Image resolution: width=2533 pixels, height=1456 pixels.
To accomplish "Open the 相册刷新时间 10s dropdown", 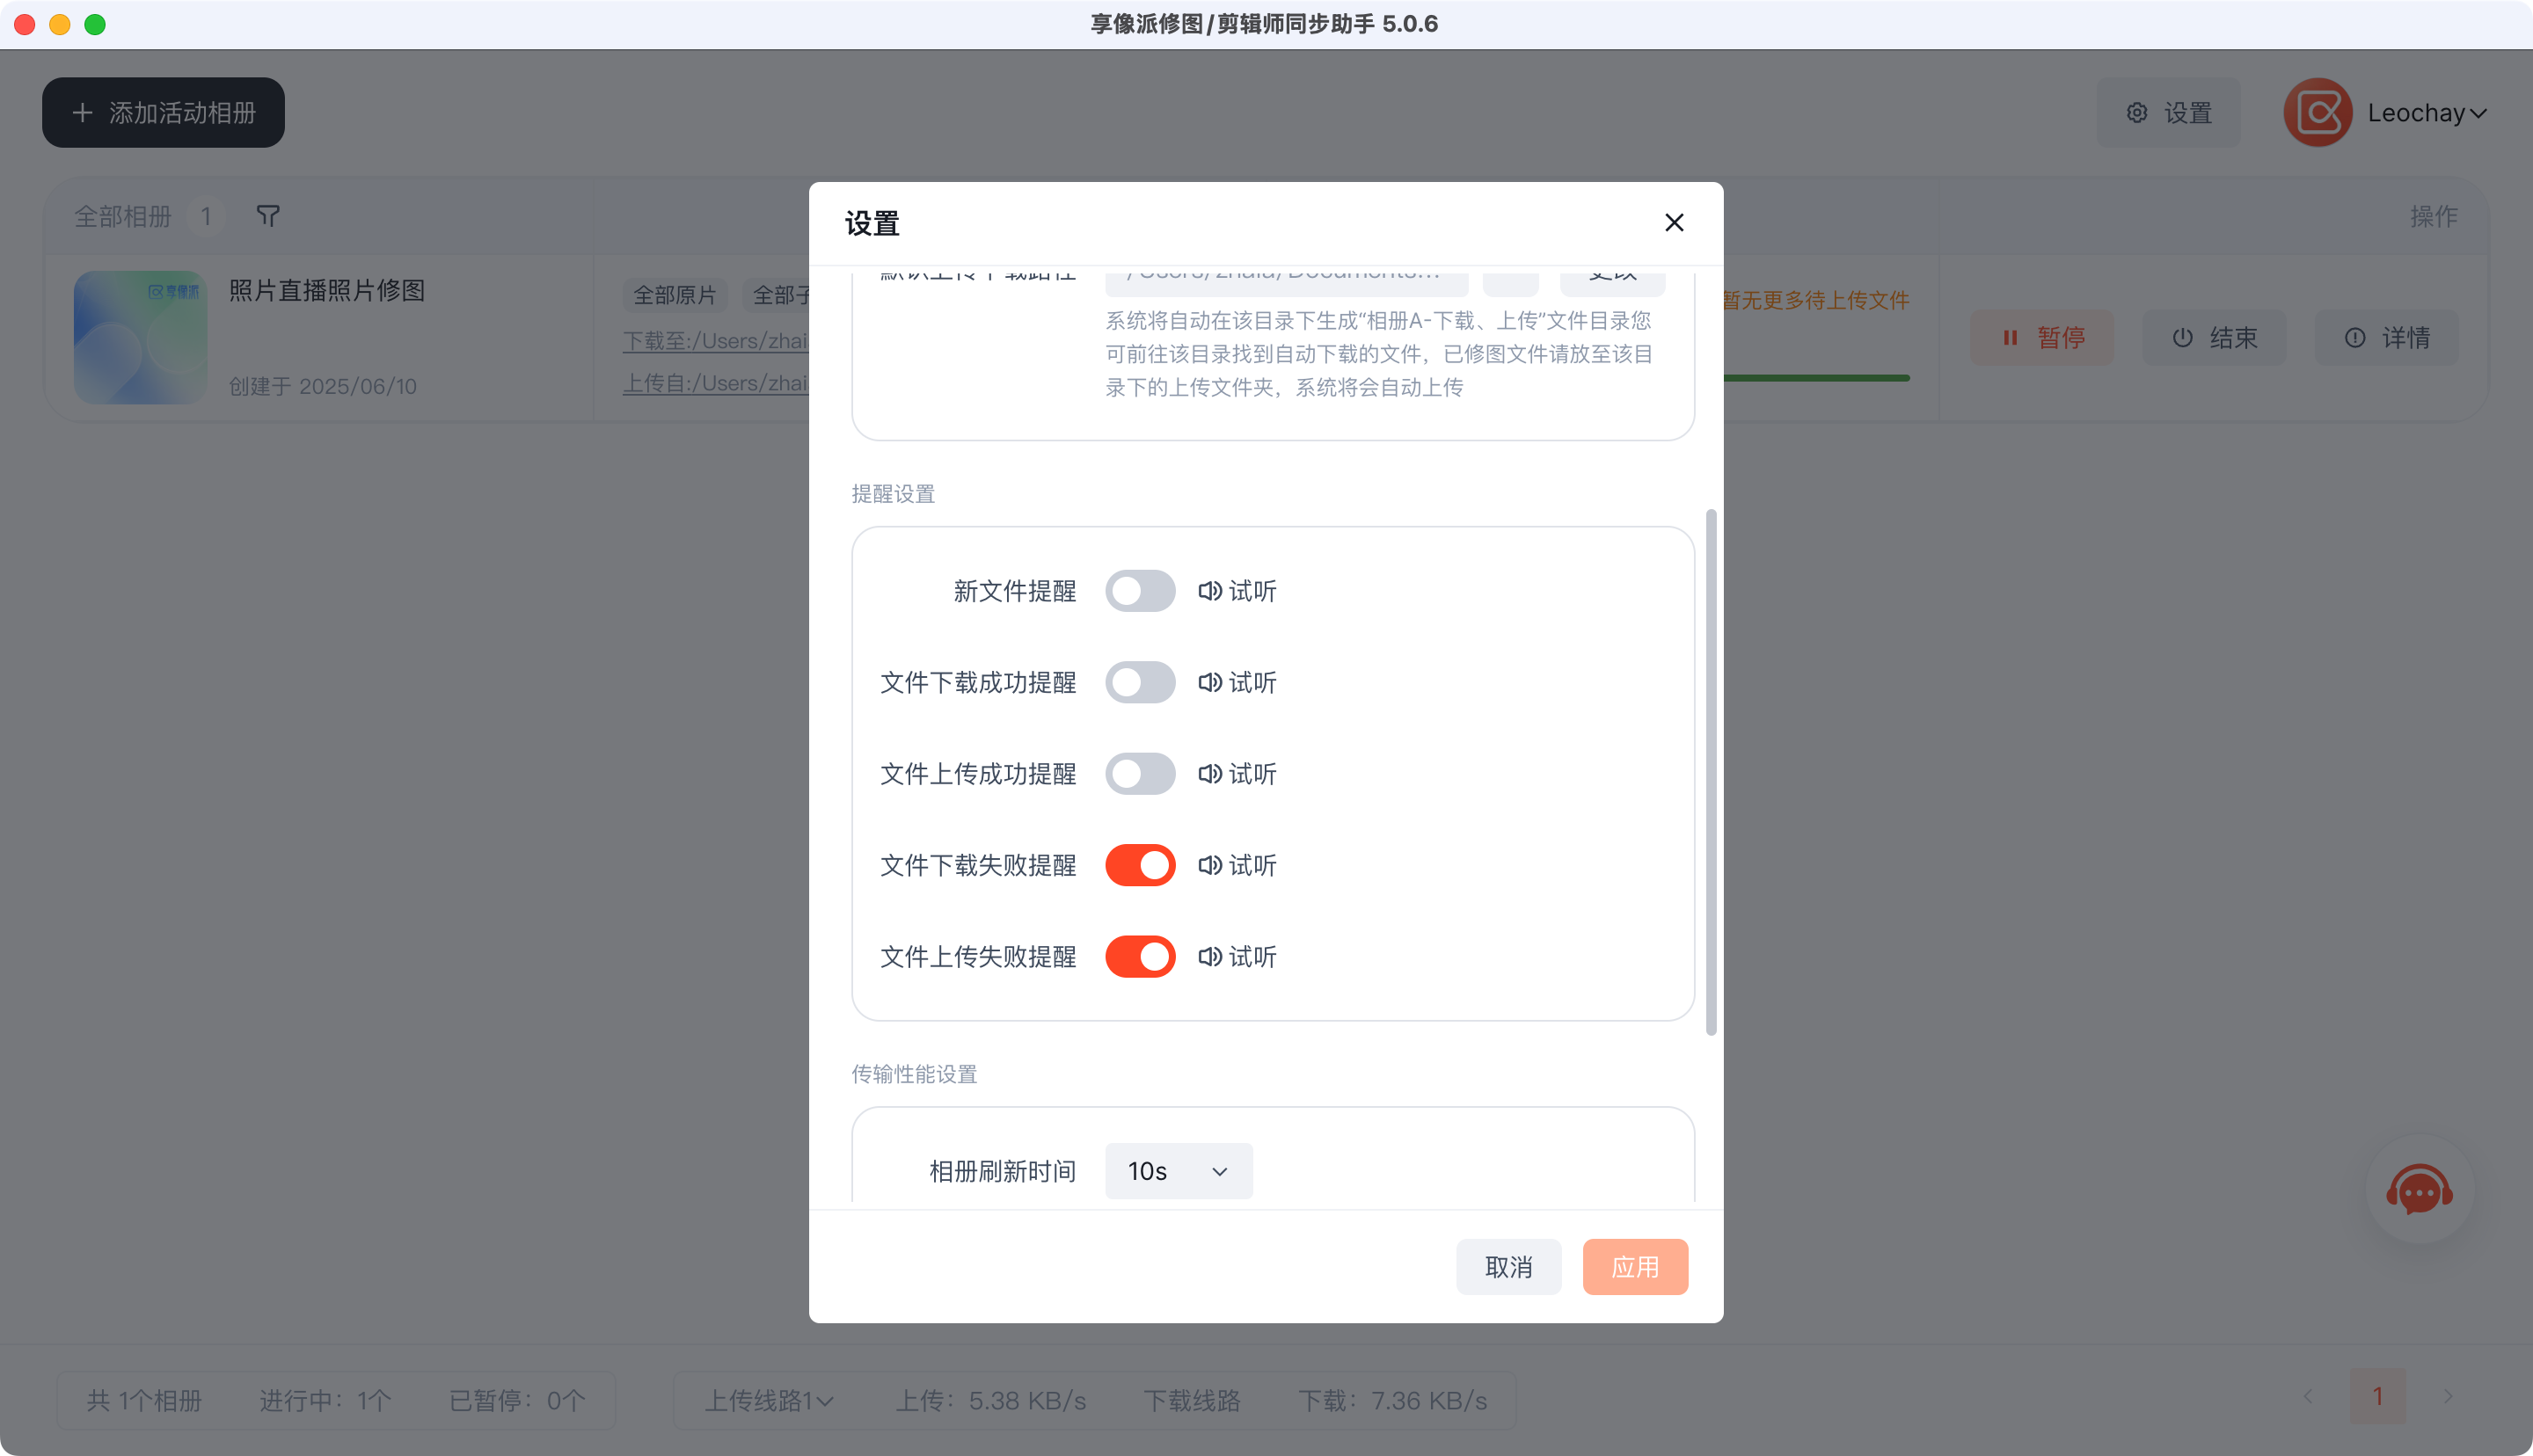I will click(1178, 1171).
